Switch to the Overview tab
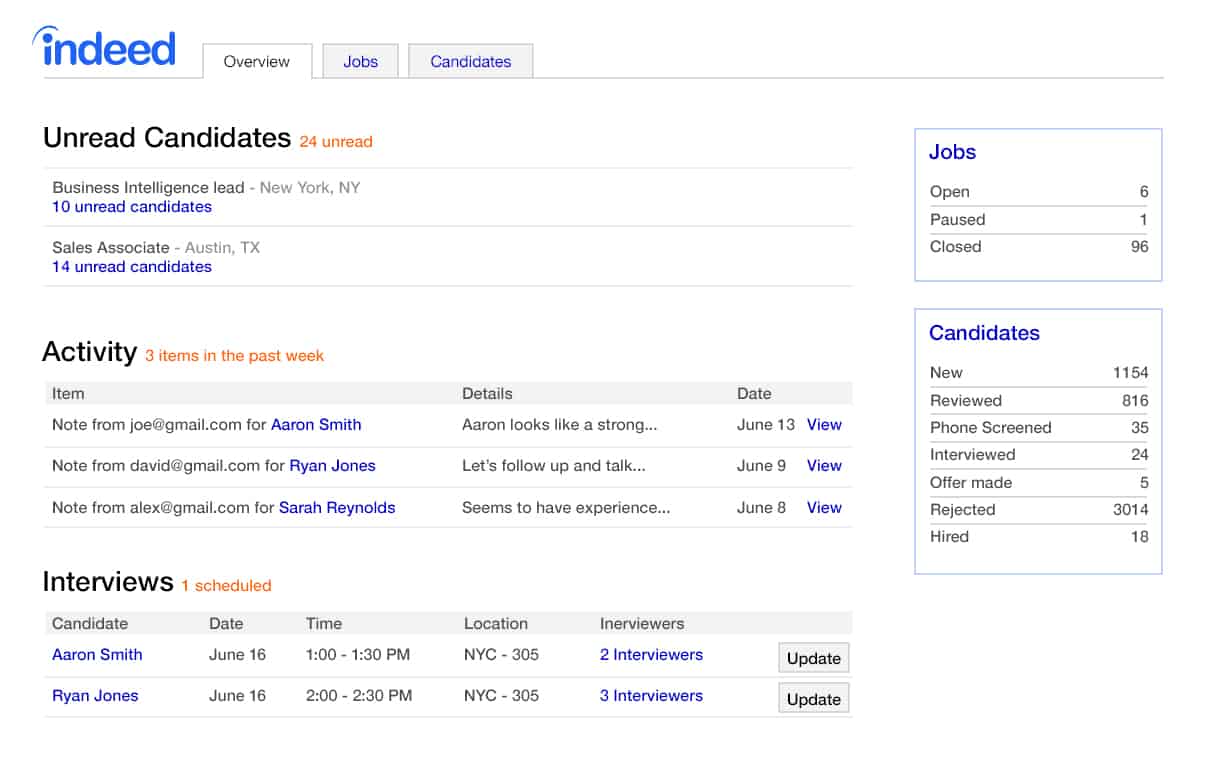Viewport: 1208px width, 768px height. (257, 61)
